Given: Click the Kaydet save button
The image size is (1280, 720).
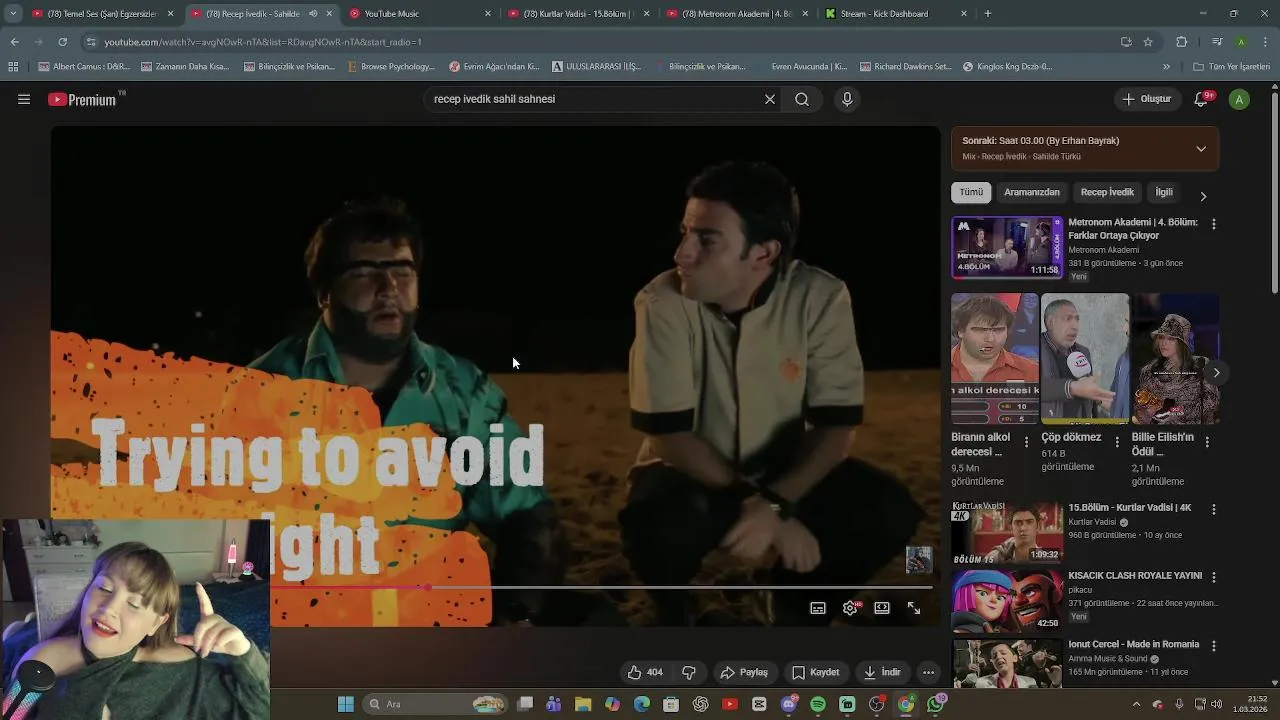Looking at the screenshot, I should [x=816, y=672].
